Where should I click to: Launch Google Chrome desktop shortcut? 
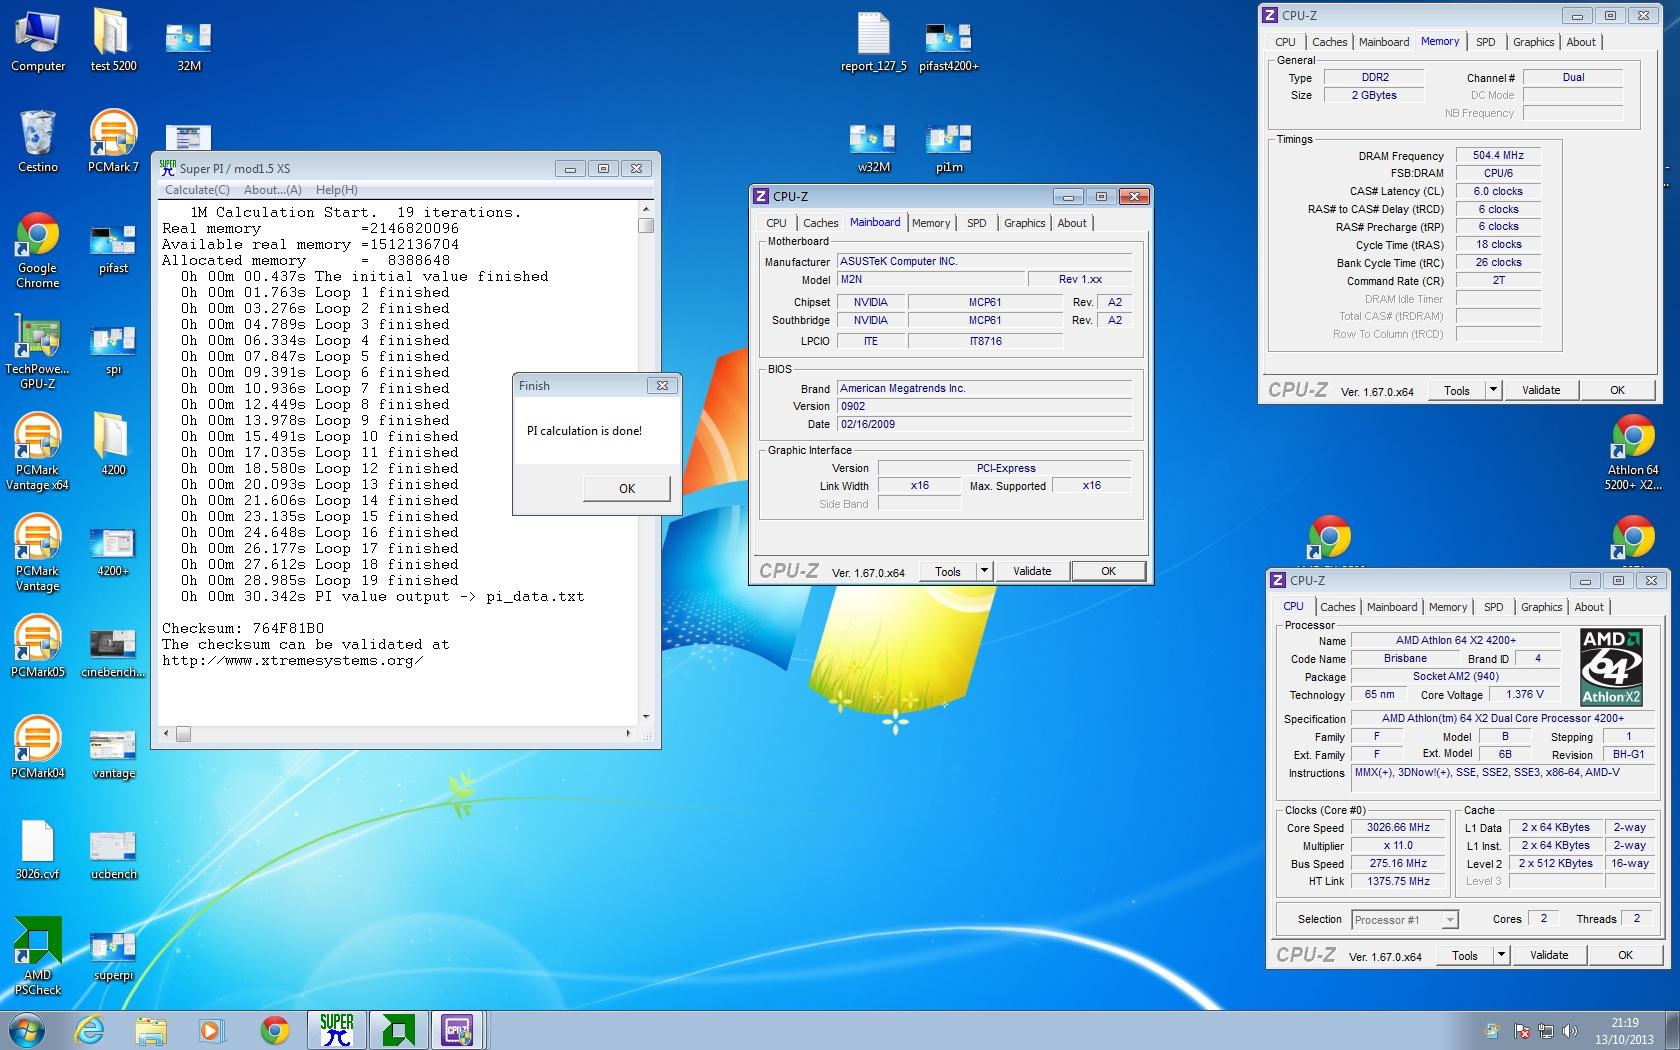pos(38,250)
